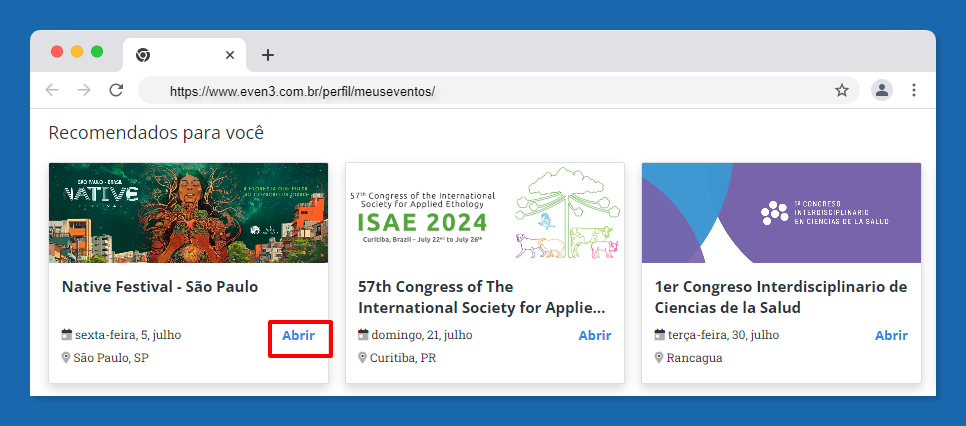Open Native Festival with Abrir link

[x=299, y=336]
